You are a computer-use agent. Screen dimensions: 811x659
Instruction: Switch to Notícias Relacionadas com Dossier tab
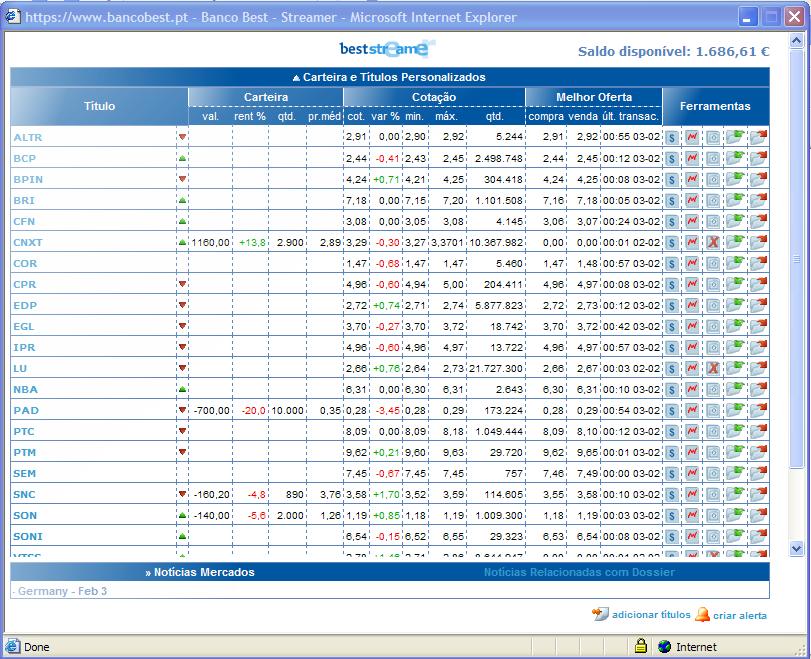click(x=579, y=572)
